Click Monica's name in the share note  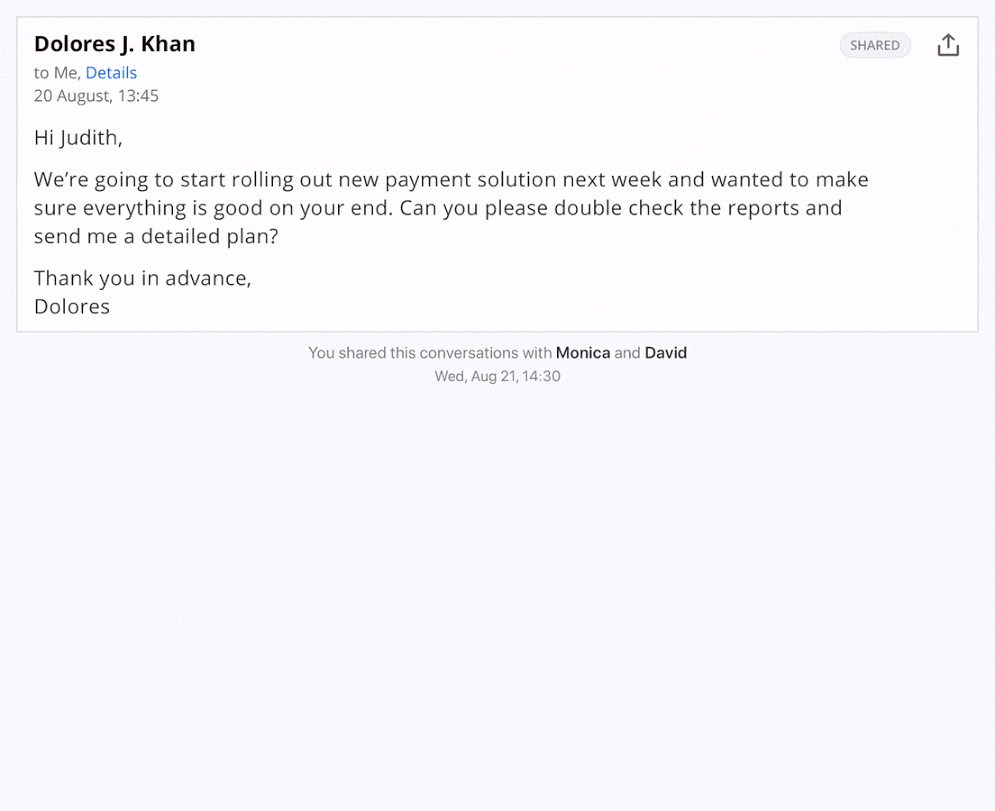(x=583, y=352)
